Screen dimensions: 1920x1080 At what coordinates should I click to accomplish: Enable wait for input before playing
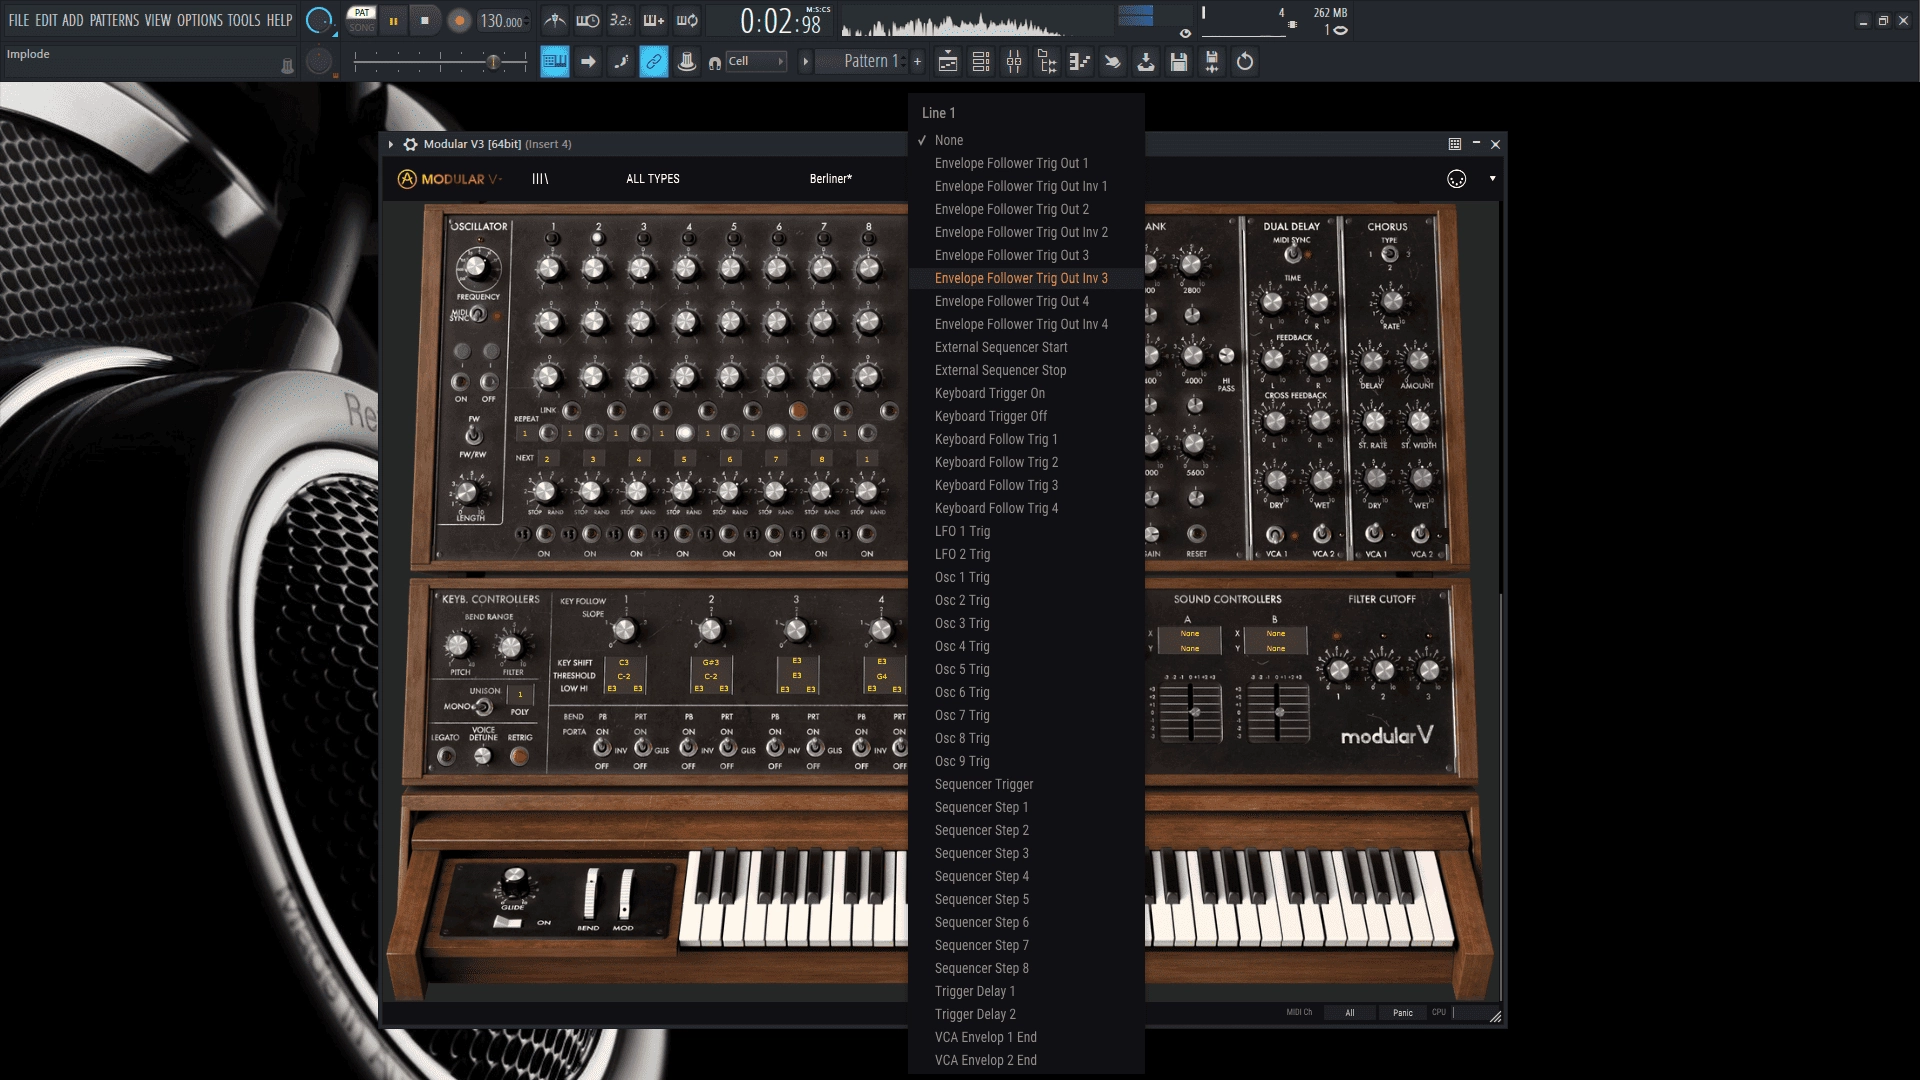[x=588, y=20]
